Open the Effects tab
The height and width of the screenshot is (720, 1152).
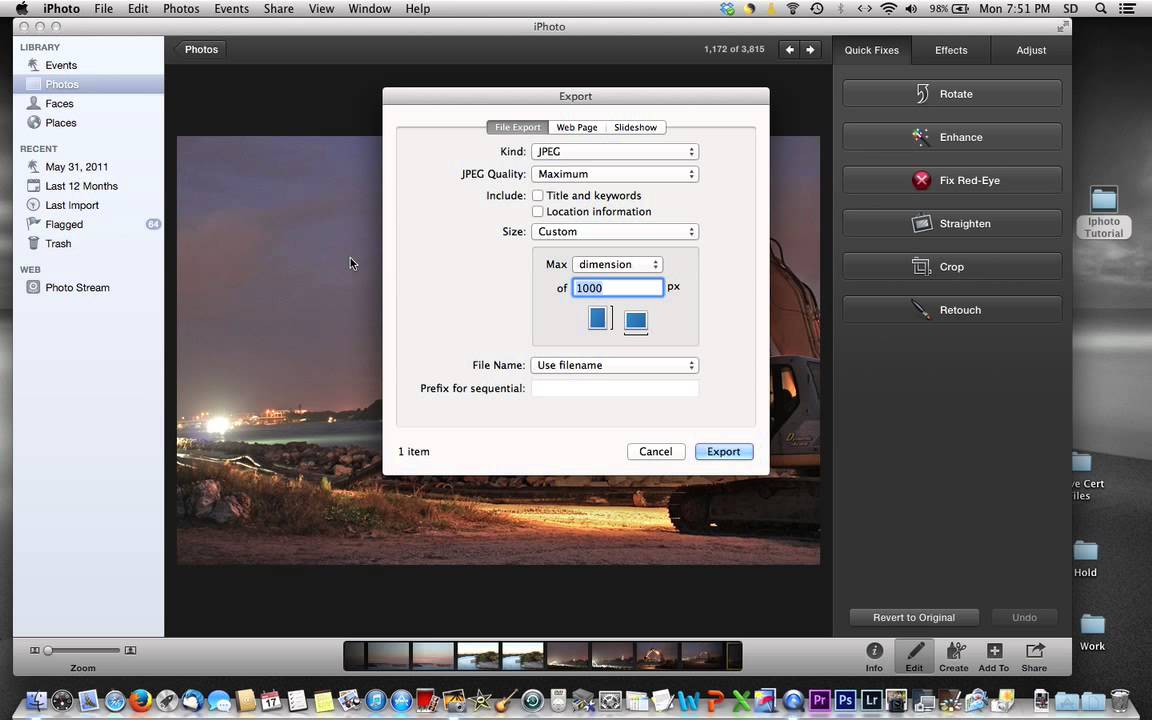coord(951,50)
